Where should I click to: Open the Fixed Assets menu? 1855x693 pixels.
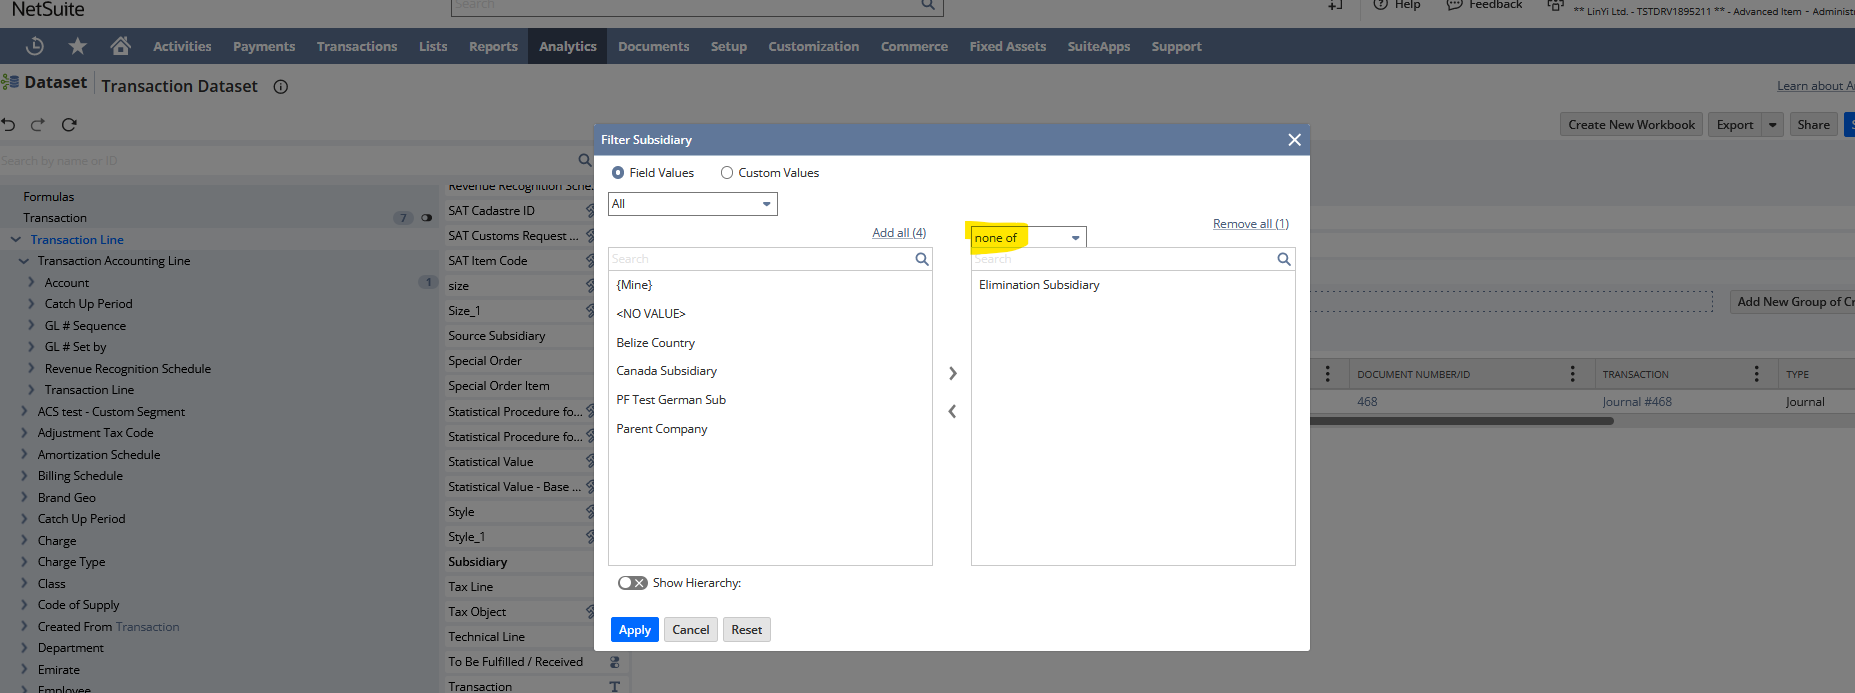(x=1008, y=47)
